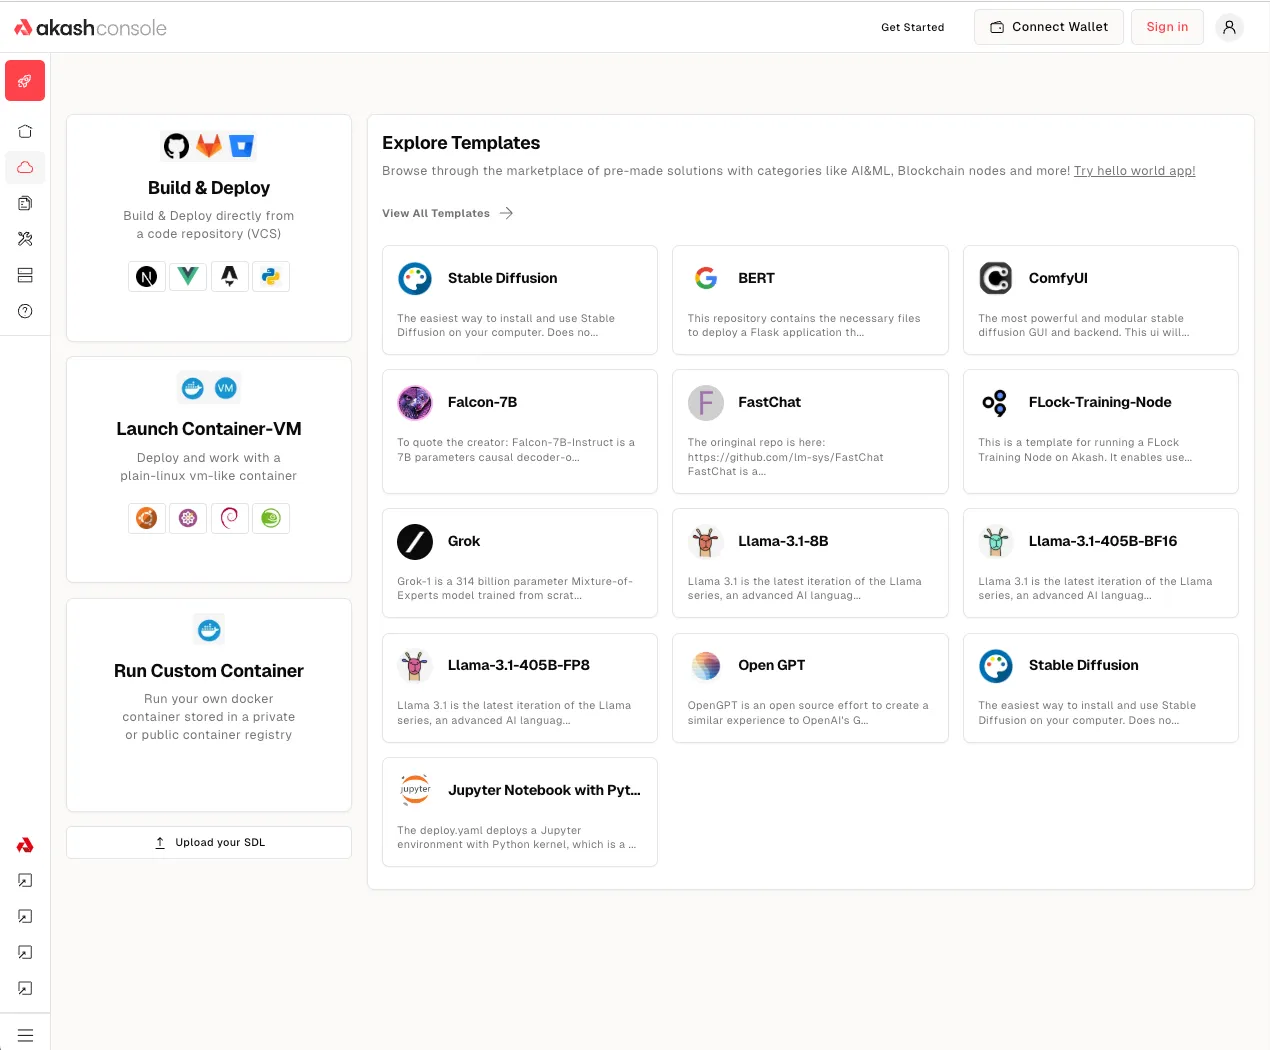Select the ComfyUI template card

tap(1100, 300)
